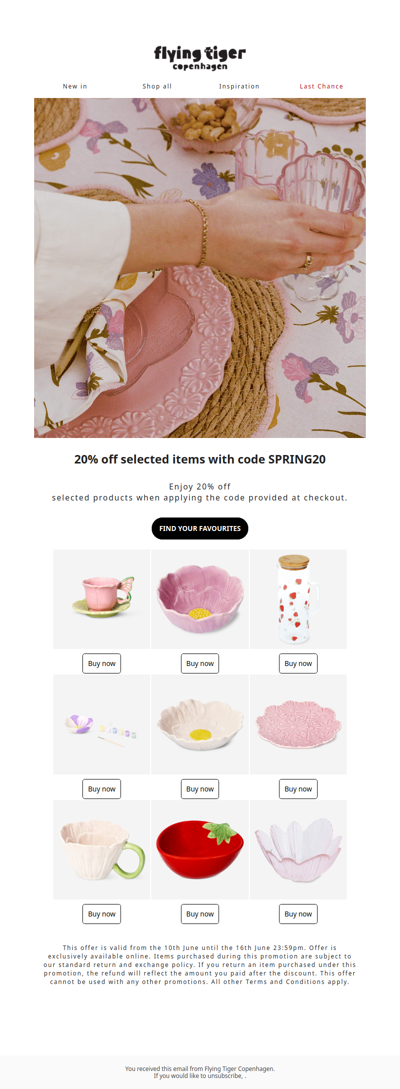
Task: Buy now under the strawberry glass jug
Action: [299, 663]
